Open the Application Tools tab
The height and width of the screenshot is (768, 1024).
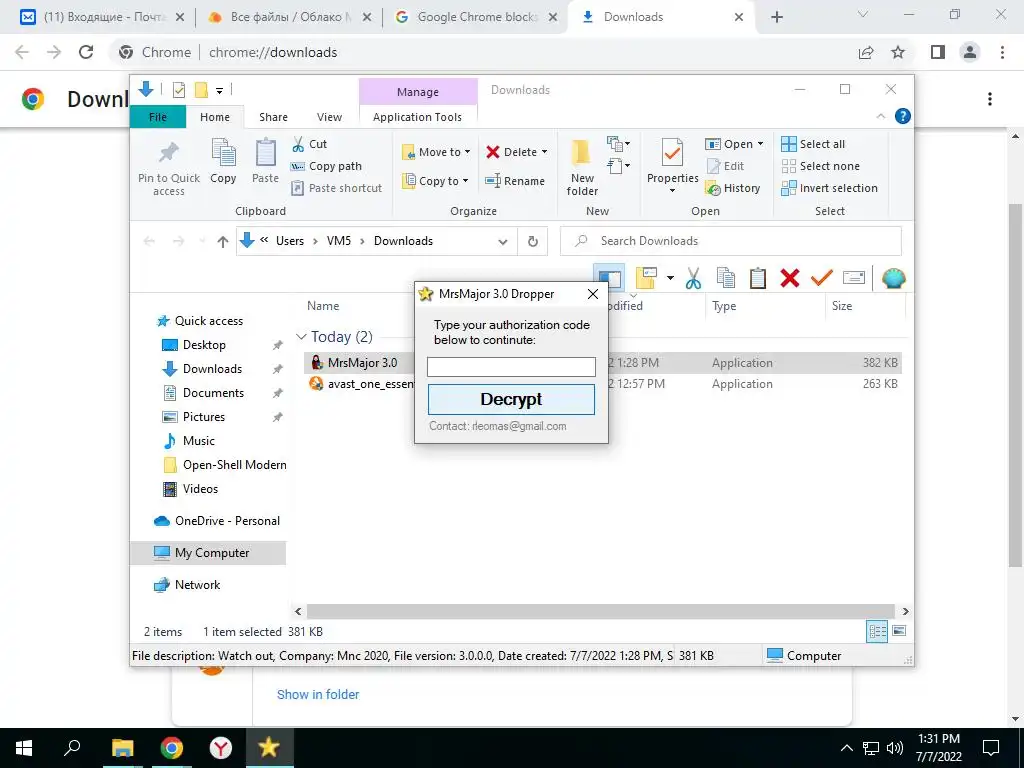pyautogui.click(x=417, y=117)
